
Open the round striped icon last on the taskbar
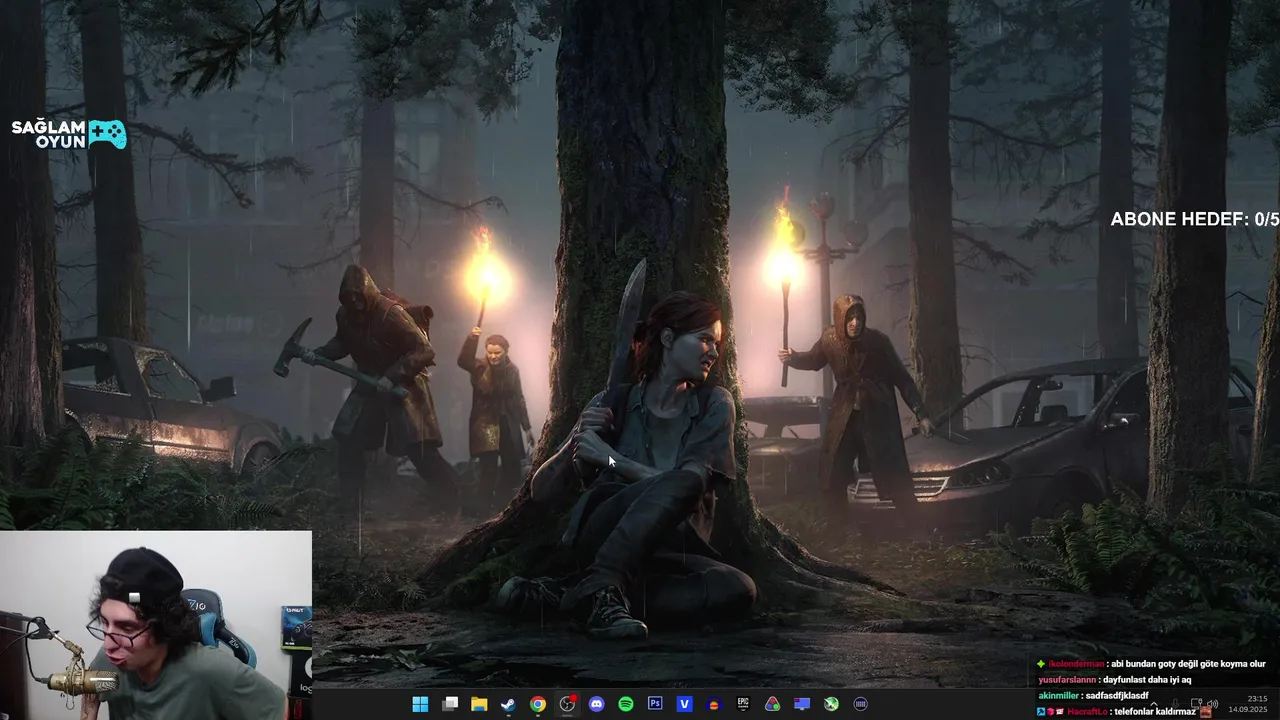[x=861, y=704]
